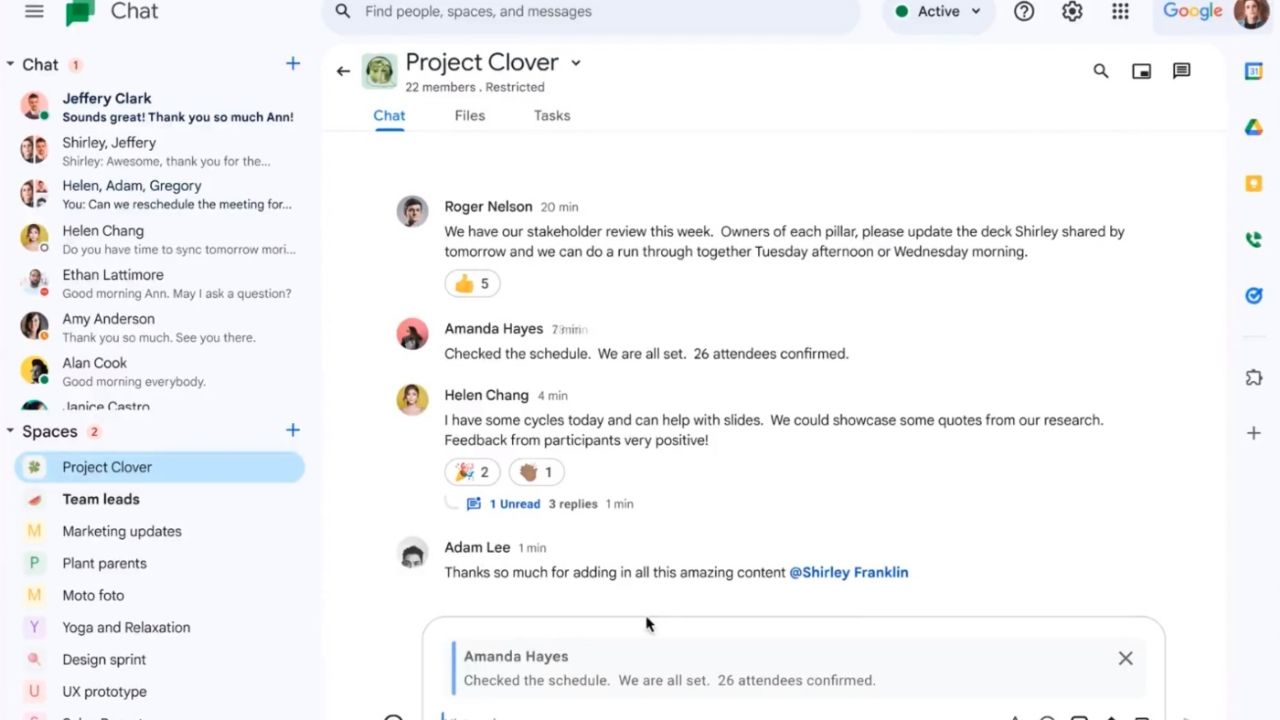This screenshot has width=1280, height=720.
Task: Open the Active status dropdown
Action: point(938,12)
